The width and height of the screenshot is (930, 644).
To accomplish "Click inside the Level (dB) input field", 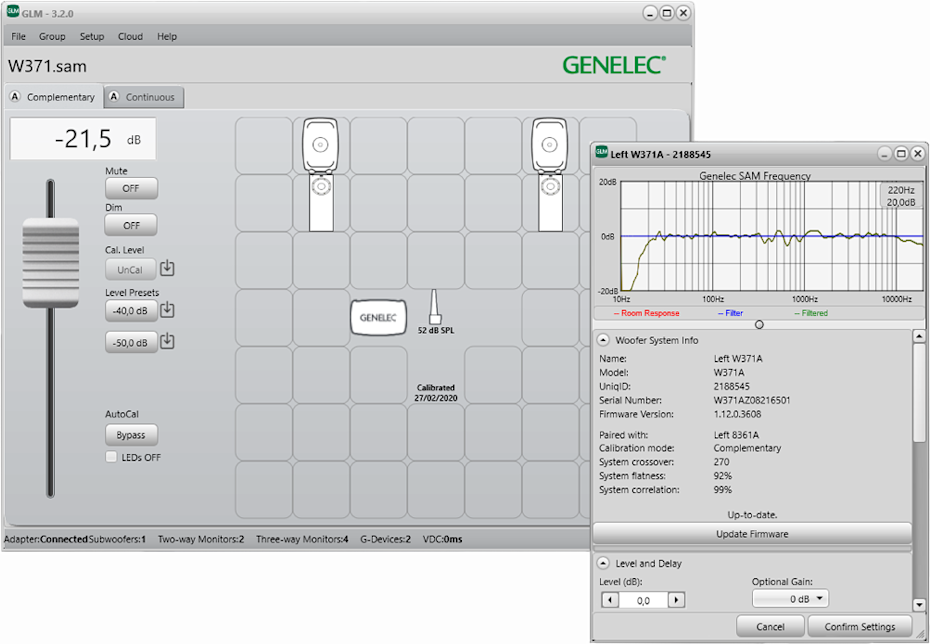I will (x=646, y=602).
